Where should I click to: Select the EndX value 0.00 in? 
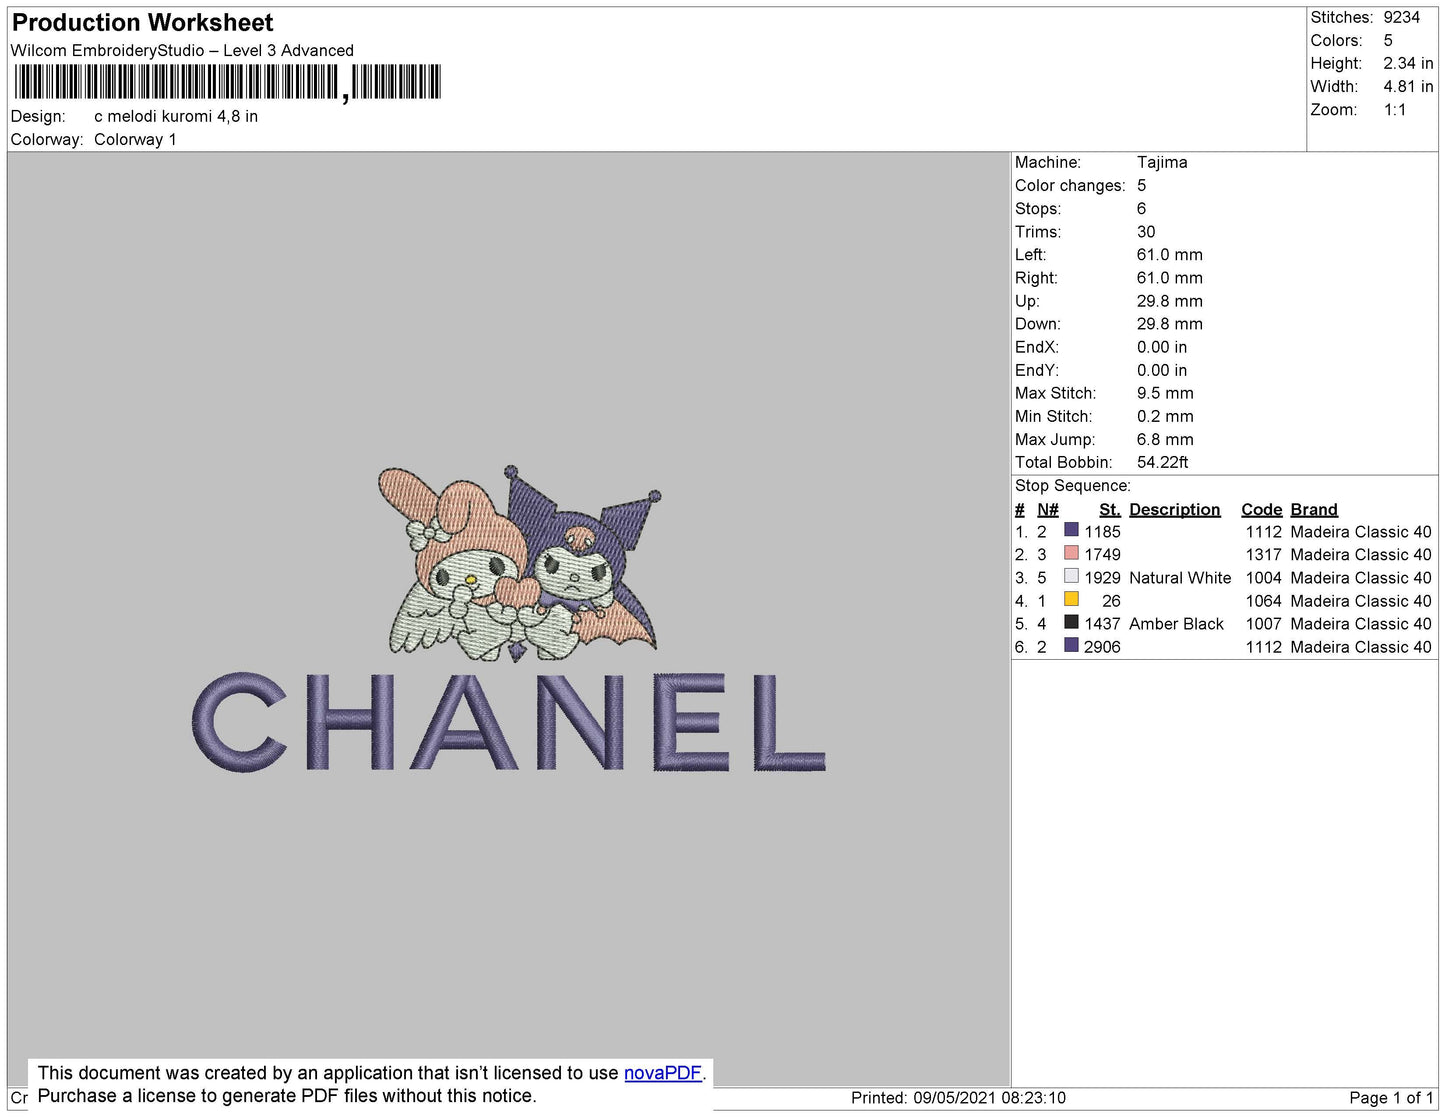tap(1162, 346)
